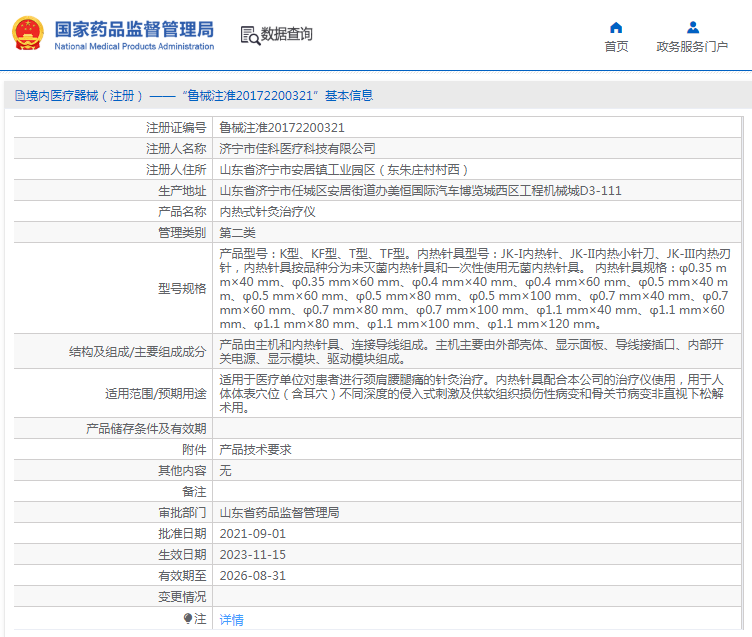Select 无 in 其他内容 row
The width and height of the screenshot is (752, 637).
225,471
